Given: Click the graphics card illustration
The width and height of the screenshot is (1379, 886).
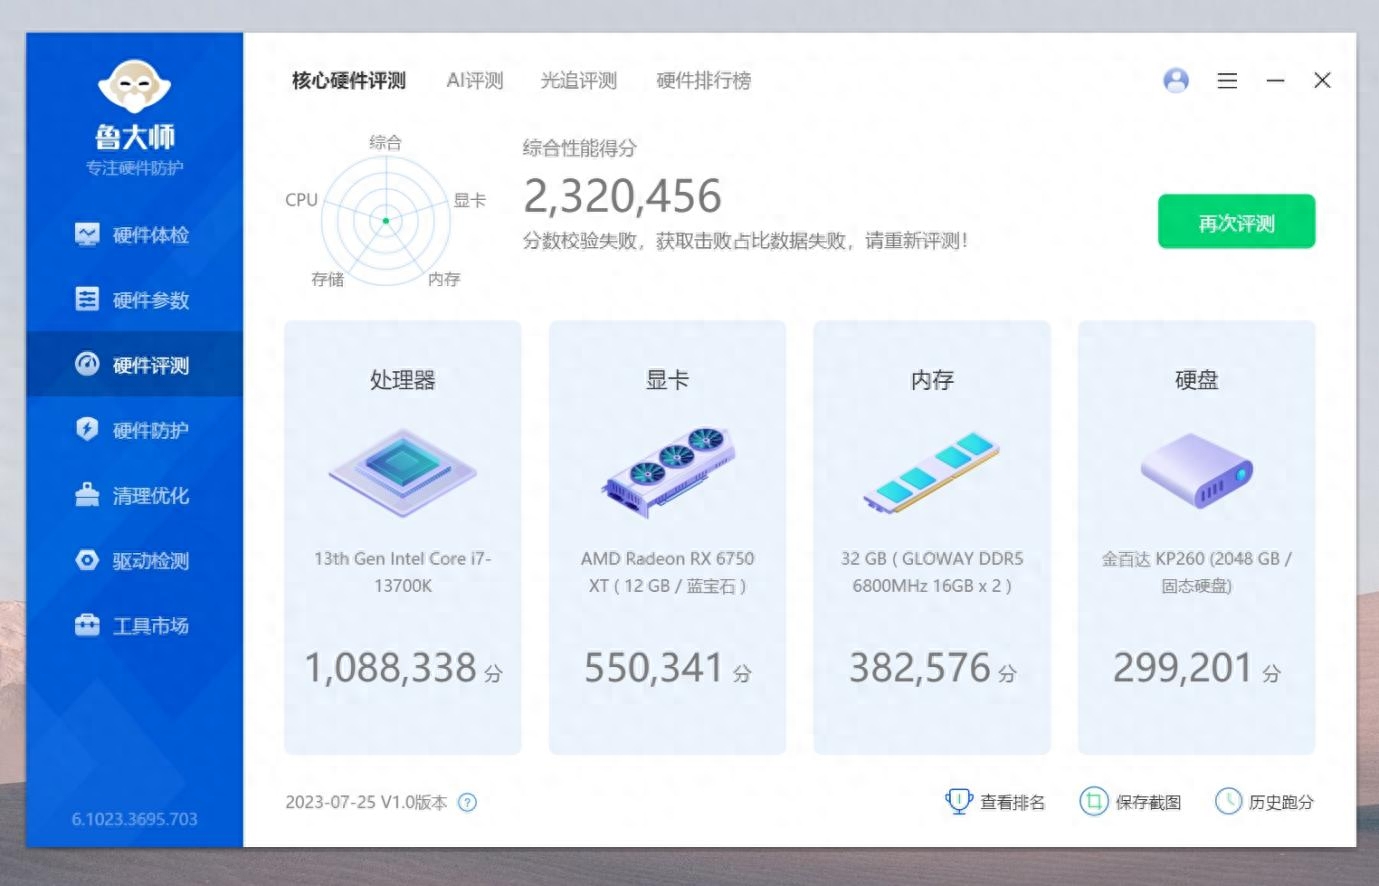Looking at the screenshot, I should click(x=668, y=472).
